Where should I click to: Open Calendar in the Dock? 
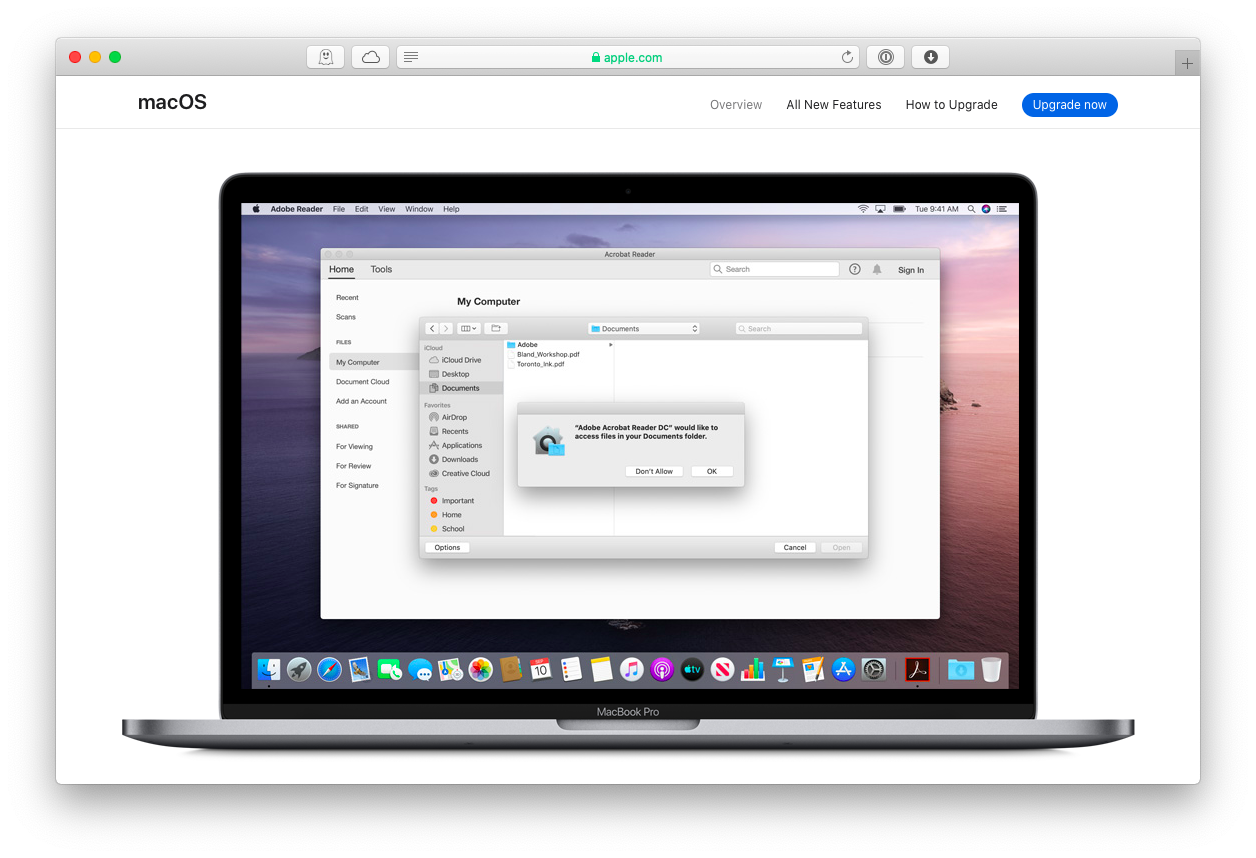pyautogui.click(x=541, y=669)
